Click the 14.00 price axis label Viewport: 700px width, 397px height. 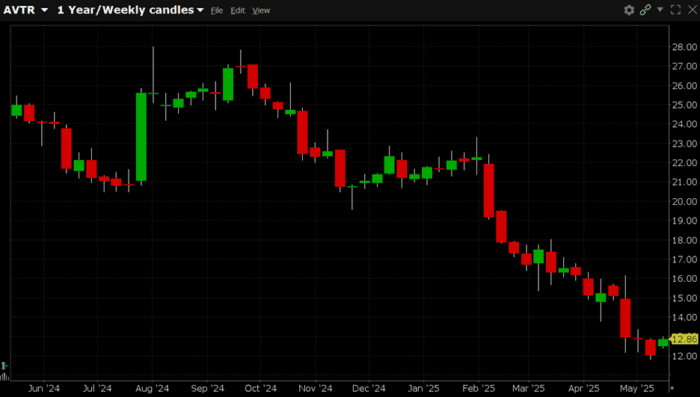pyautogui.click(x=684, y=317)
